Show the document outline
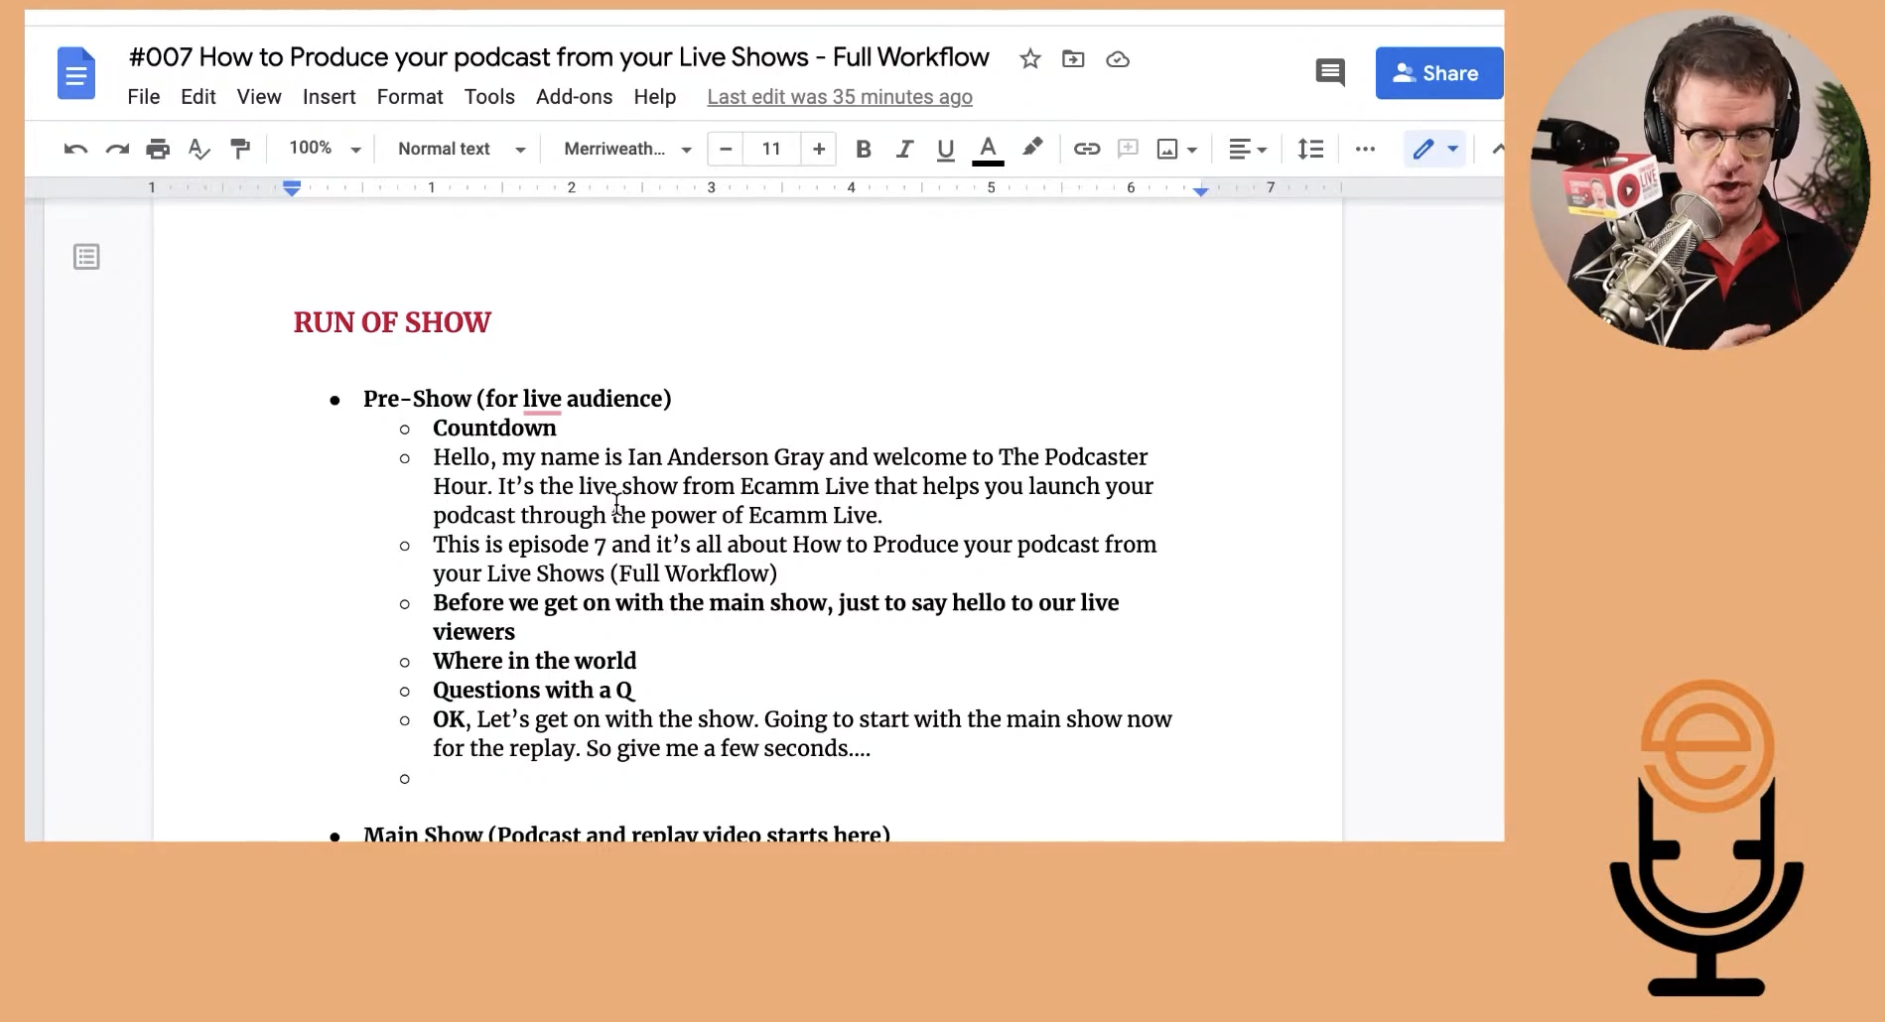The image size is (1885, 1022). 86,256
